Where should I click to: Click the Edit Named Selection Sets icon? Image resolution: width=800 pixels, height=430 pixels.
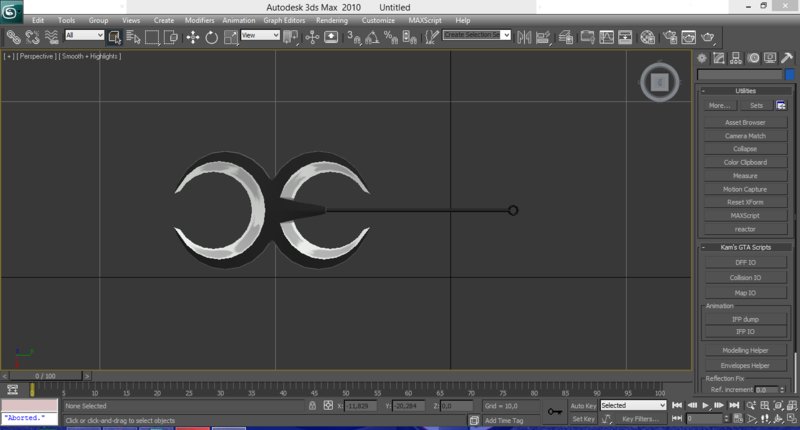[432, 37]
